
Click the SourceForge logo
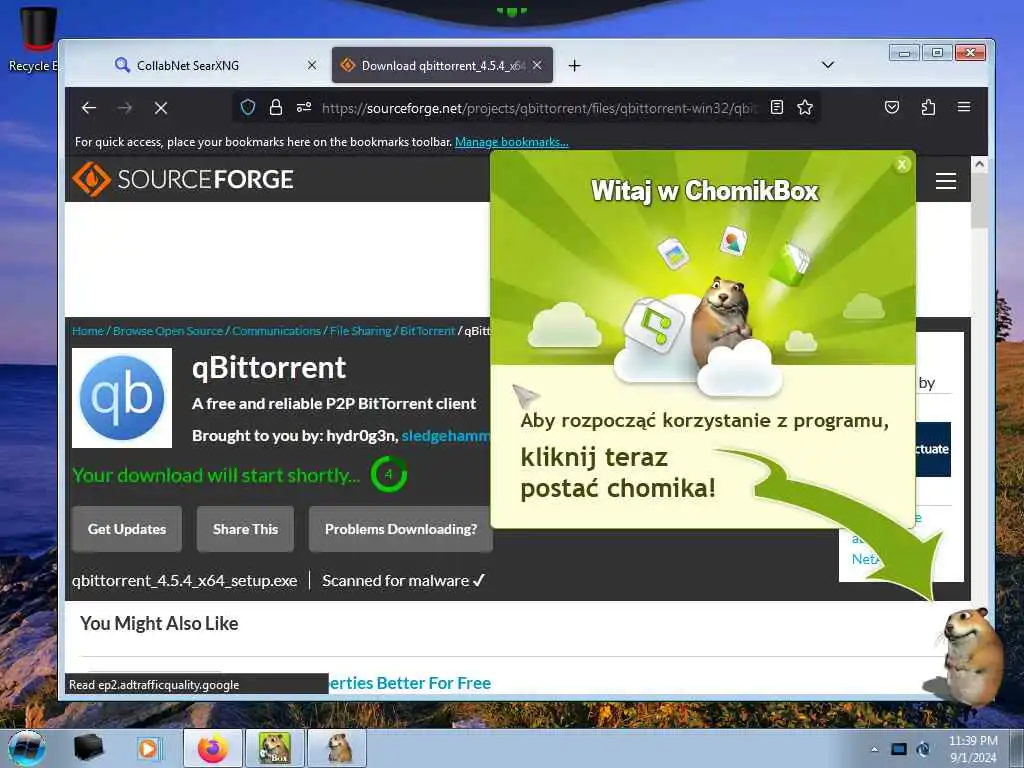(183, 179)
